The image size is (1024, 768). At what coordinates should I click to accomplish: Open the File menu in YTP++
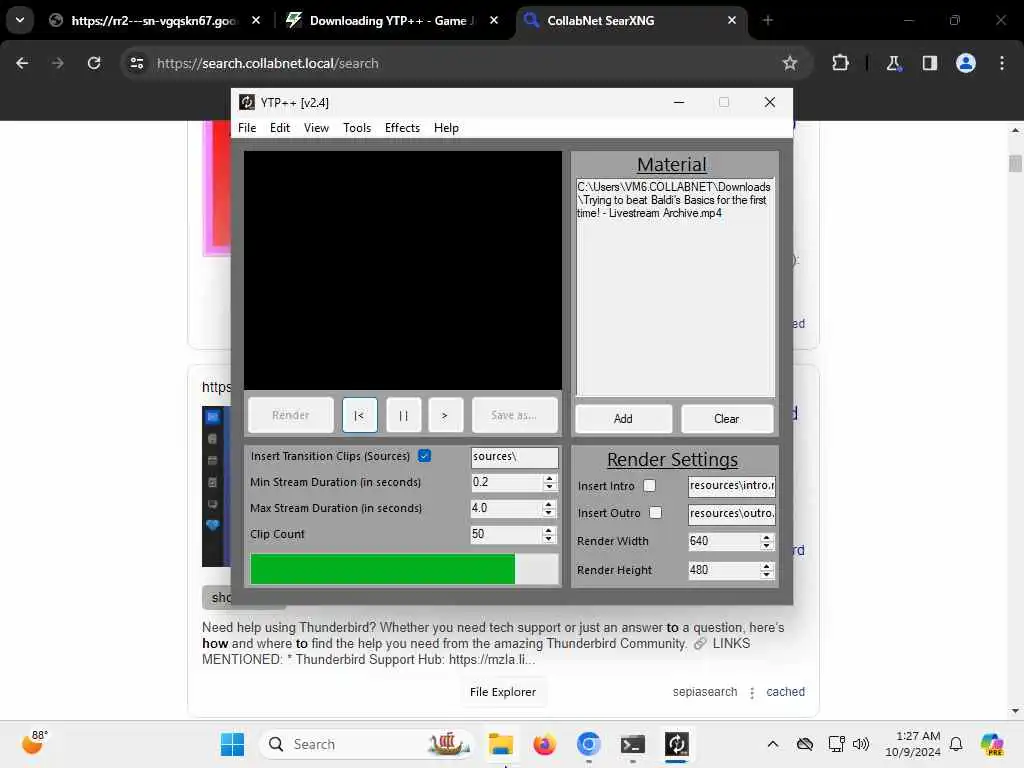pyautogui.click(x=247, y=128)
